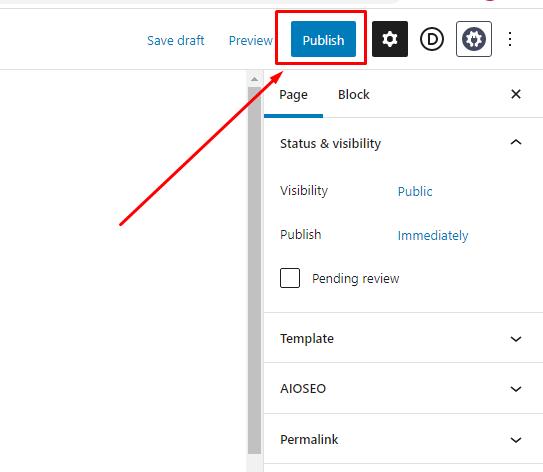This screenshot has width=543, height=472.
Task: Click the Divi circular D icon
Action: click(432, 39)
